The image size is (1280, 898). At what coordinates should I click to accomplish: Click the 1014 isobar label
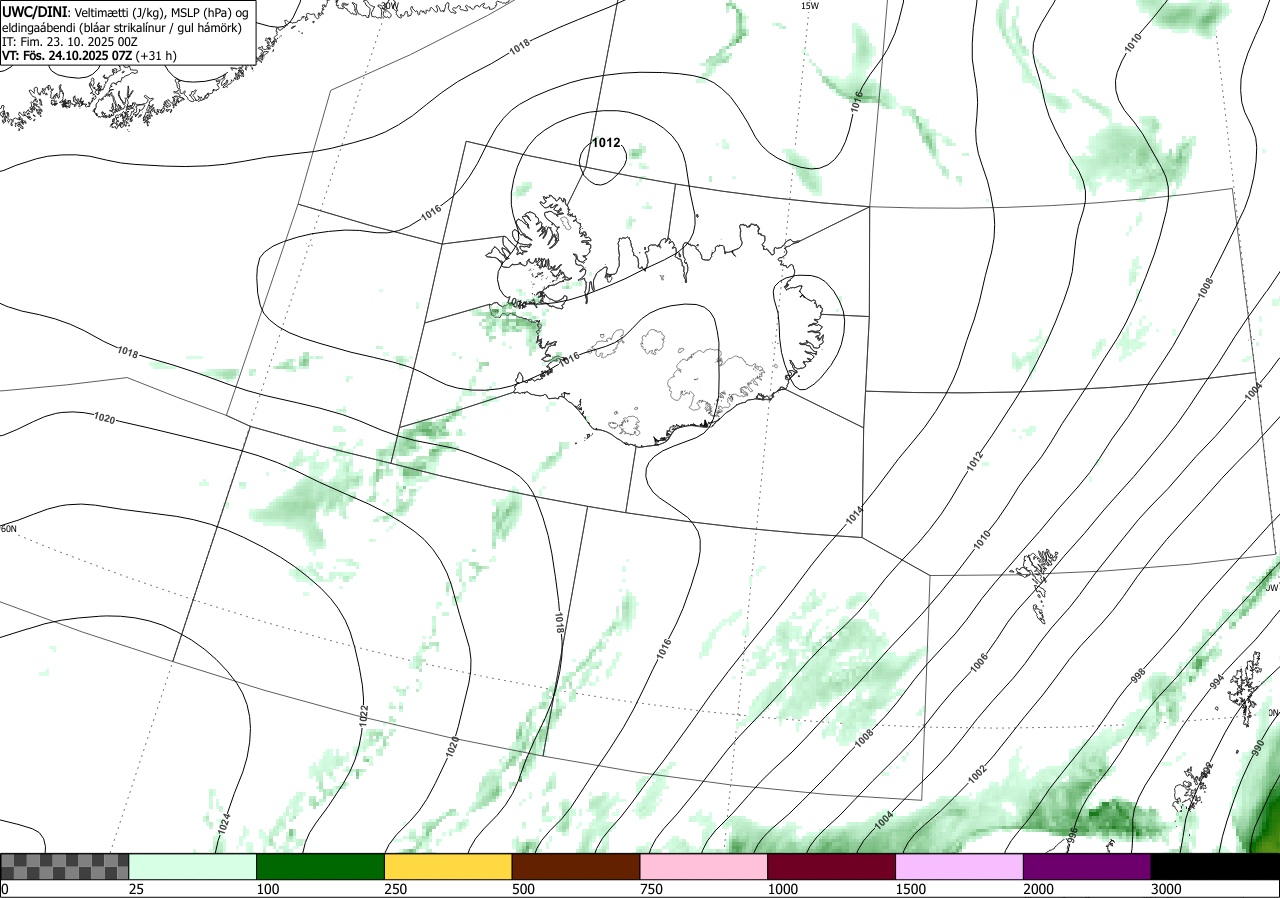[x=854, y=516]
